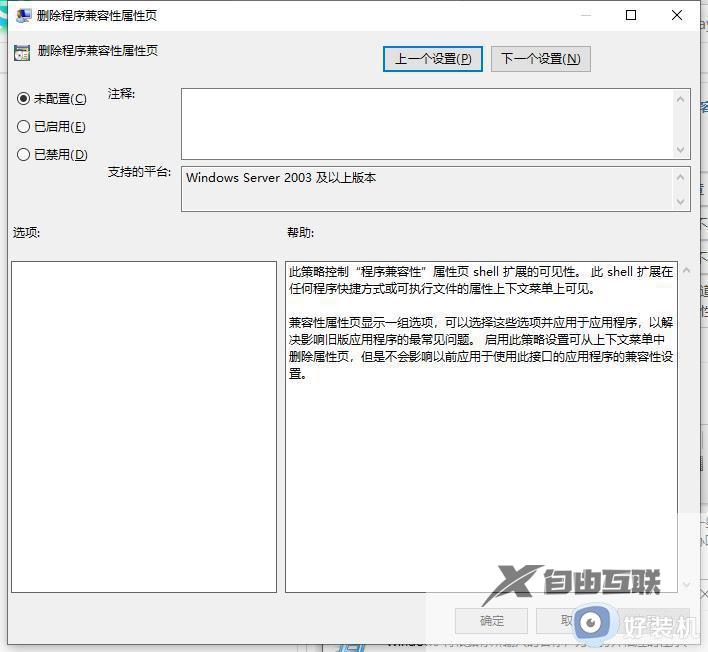Click help paragraph starting 兼容性属性页显示
Viewport: 708px width, 652px height.
point(481,348)
